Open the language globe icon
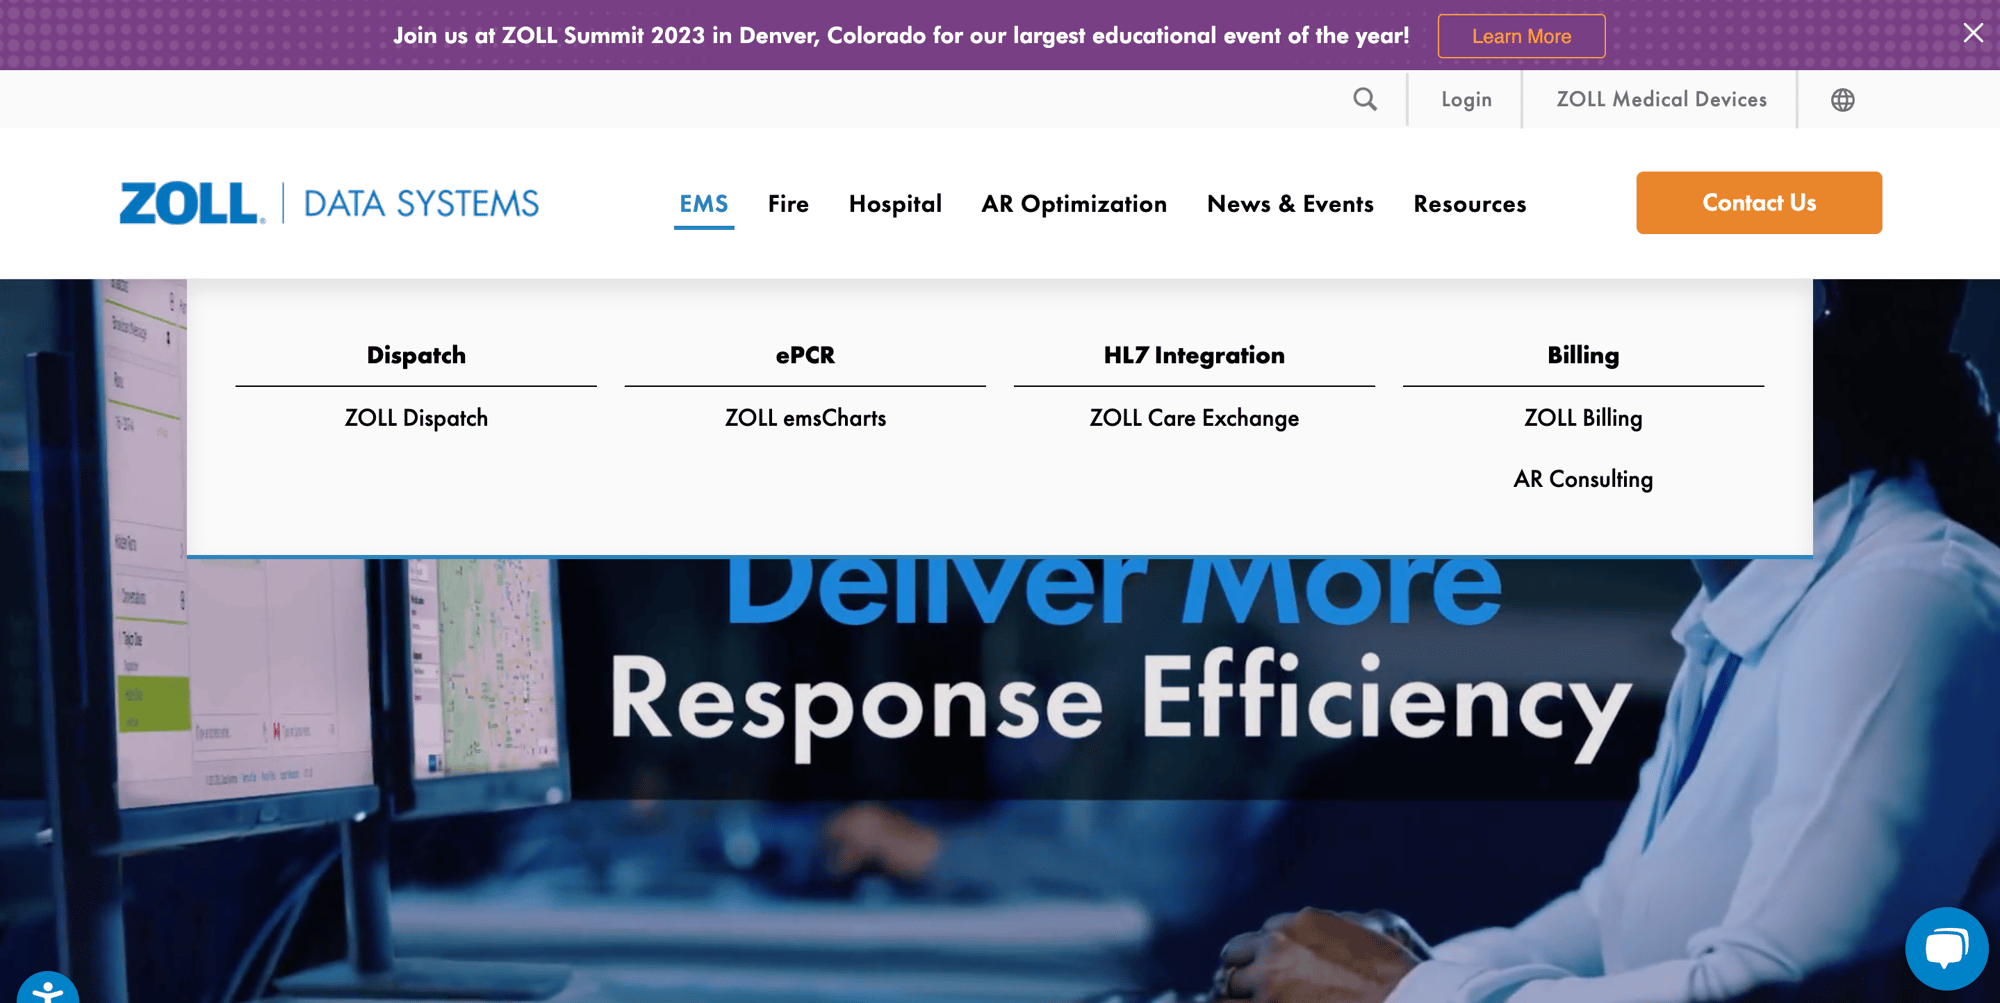The width and height of the screenshot is (2000, 1003). point(1843,100)
